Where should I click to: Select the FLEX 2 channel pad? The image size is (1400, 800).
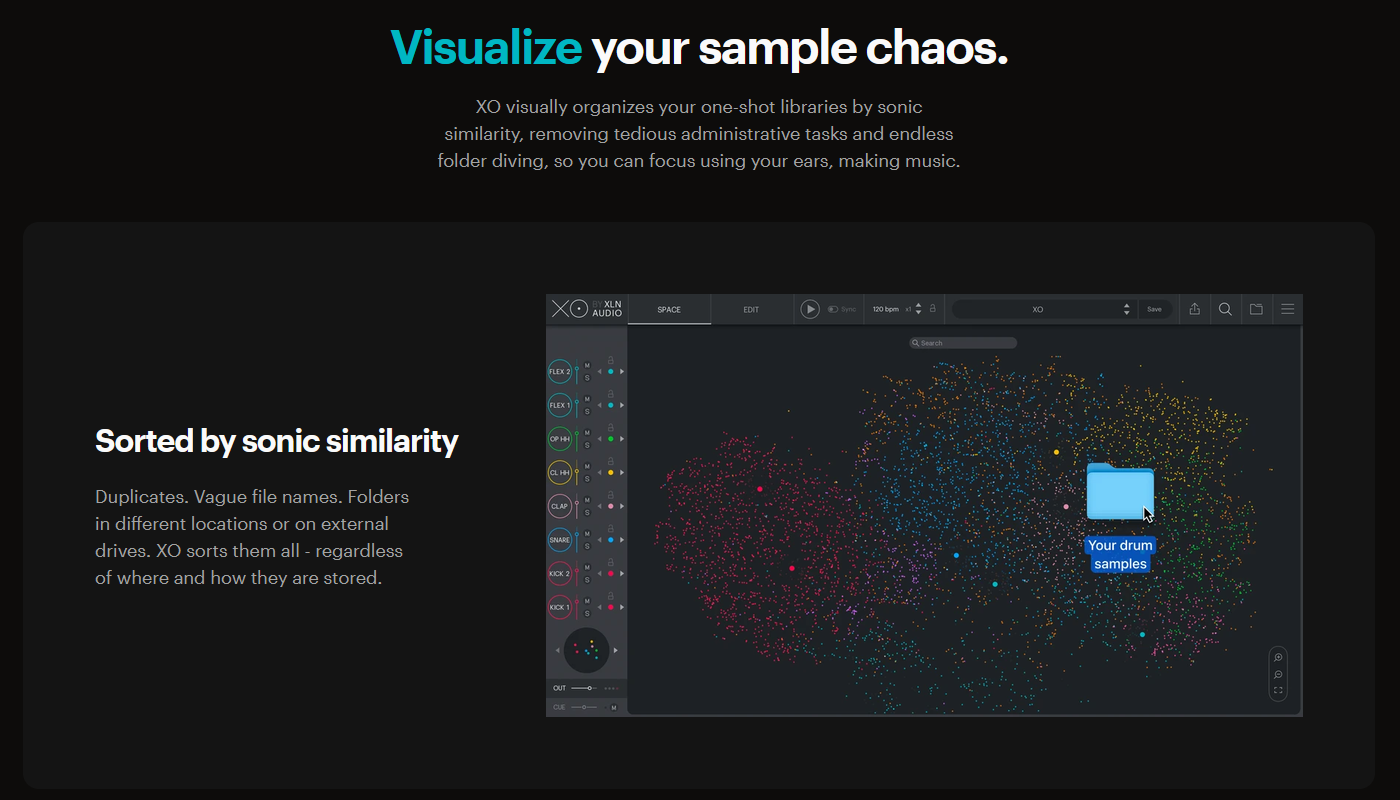pos(560,372)
